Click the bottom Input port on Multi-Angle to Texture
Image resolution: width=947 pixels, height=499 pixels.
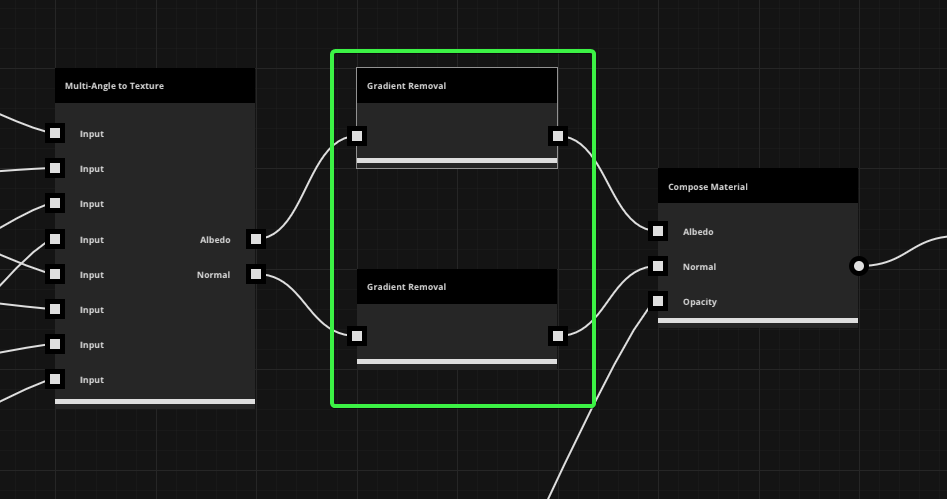point(56,379)
